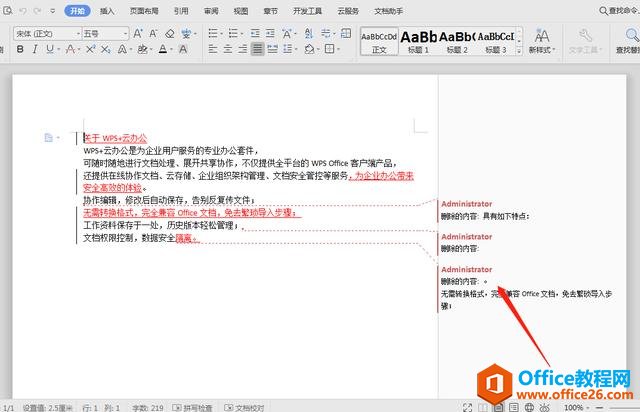Toggle italic formatting
Screen dimensions: 640x412
pos(35,49)
